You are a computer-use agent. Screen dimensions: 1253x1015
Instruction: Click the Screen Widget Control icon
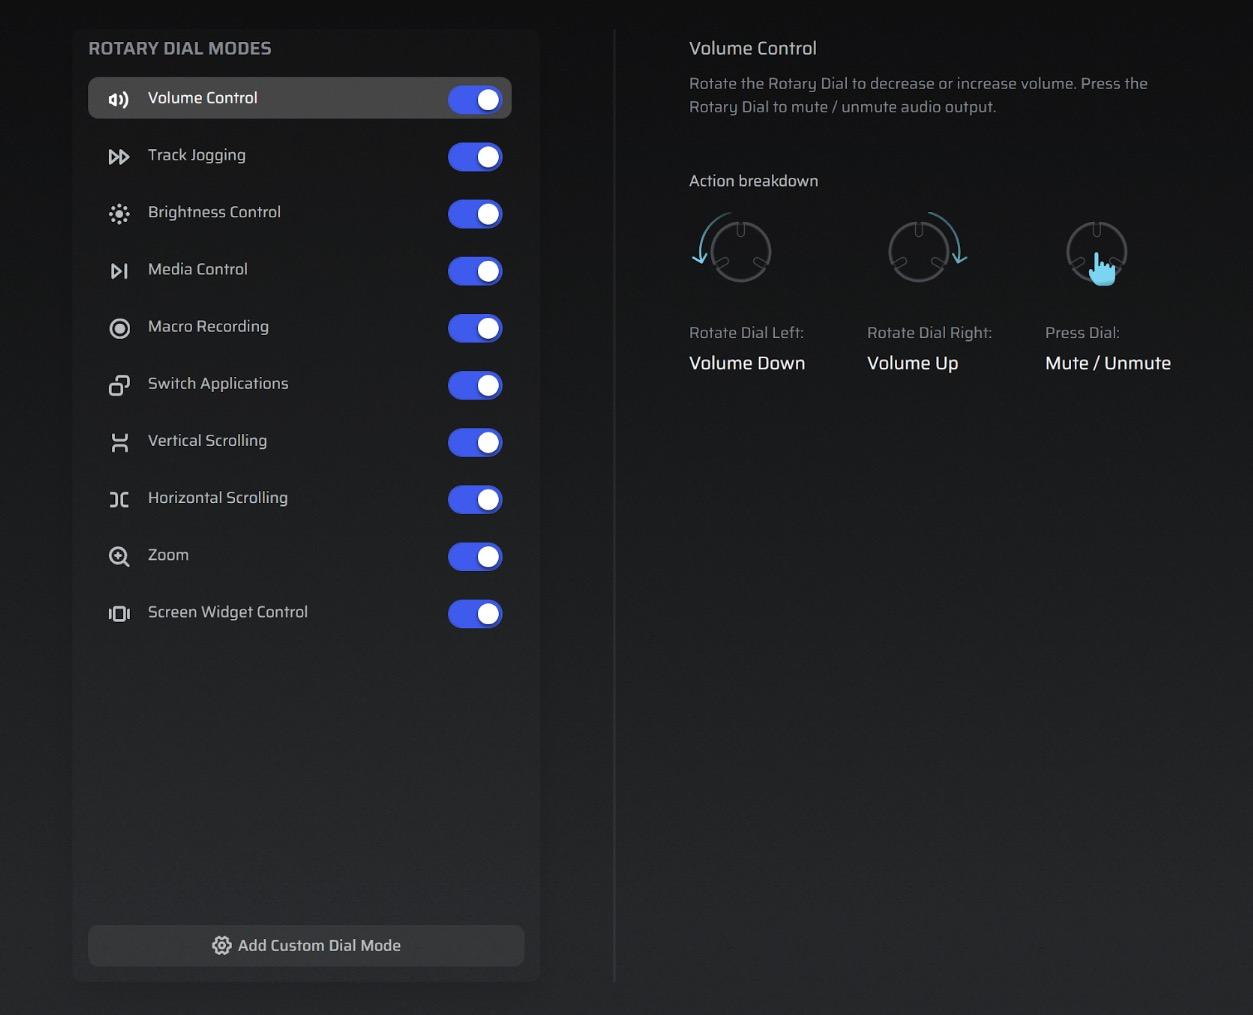tap(119, 614)
